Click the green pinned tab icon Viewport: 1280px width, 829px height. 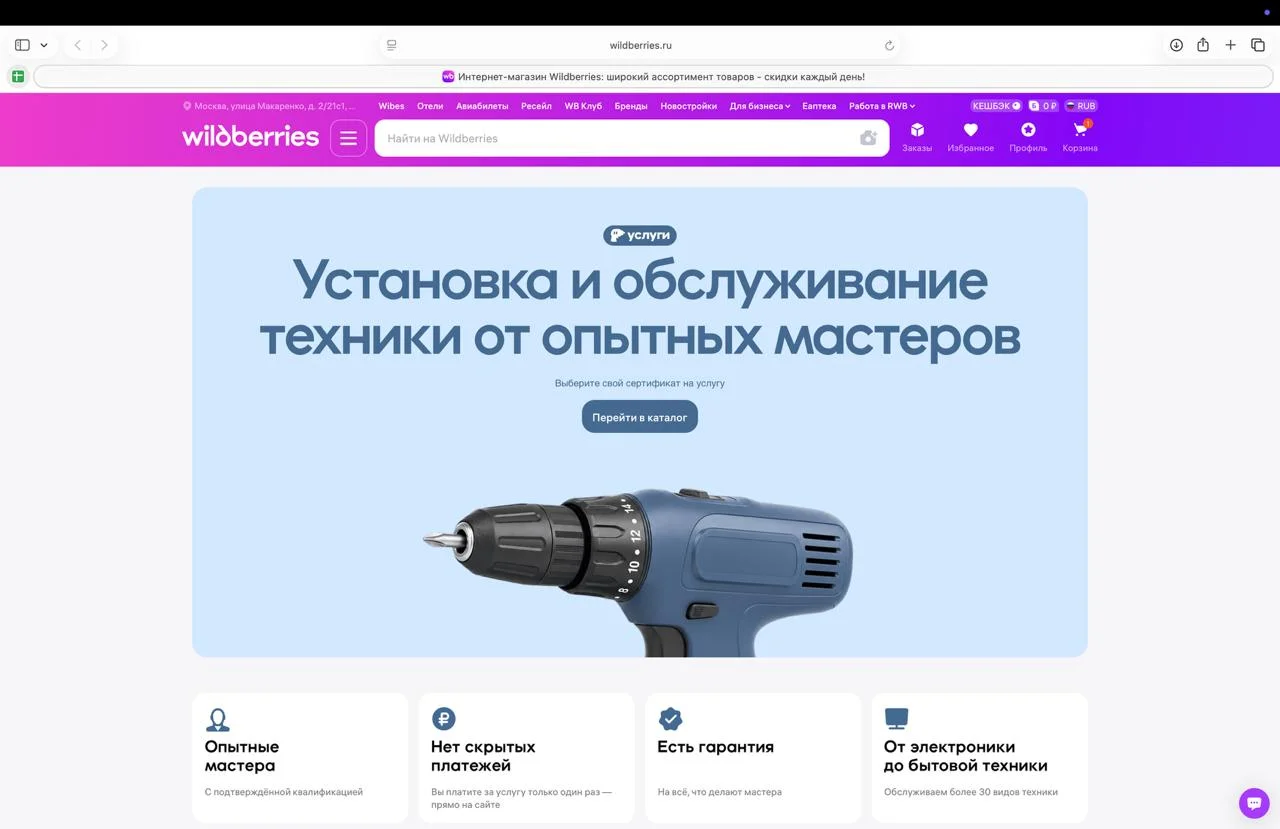(x=18, y=77)
